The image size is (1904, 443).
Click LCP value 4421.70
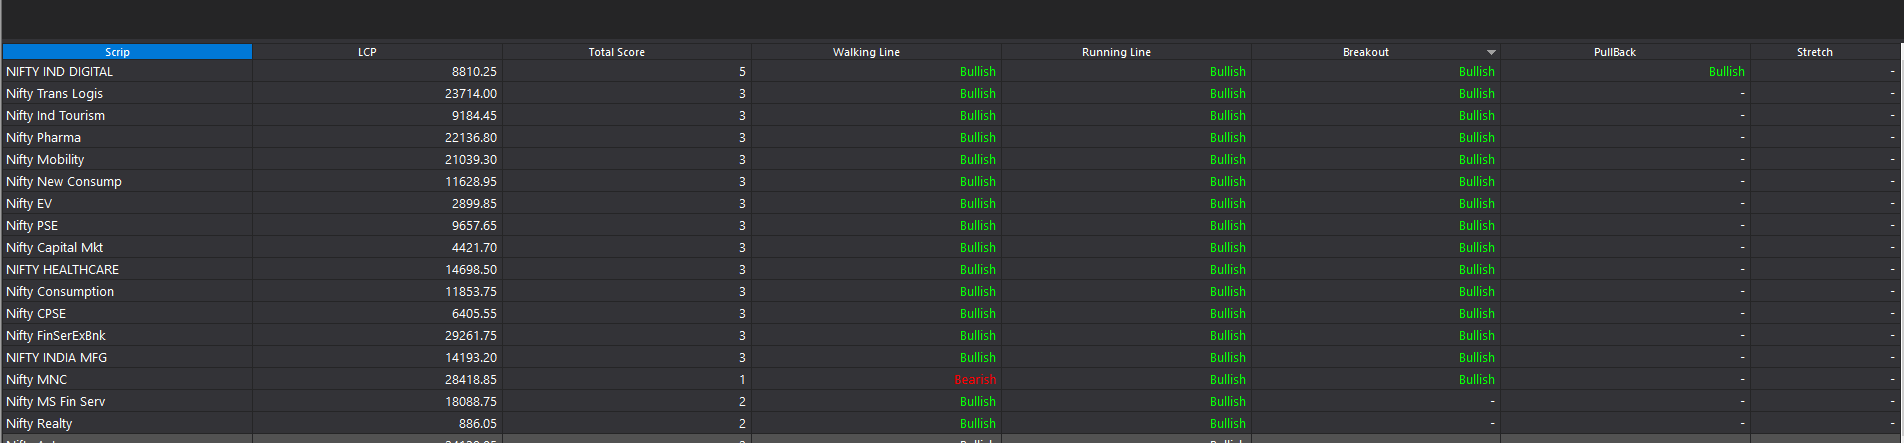[474, 247]
